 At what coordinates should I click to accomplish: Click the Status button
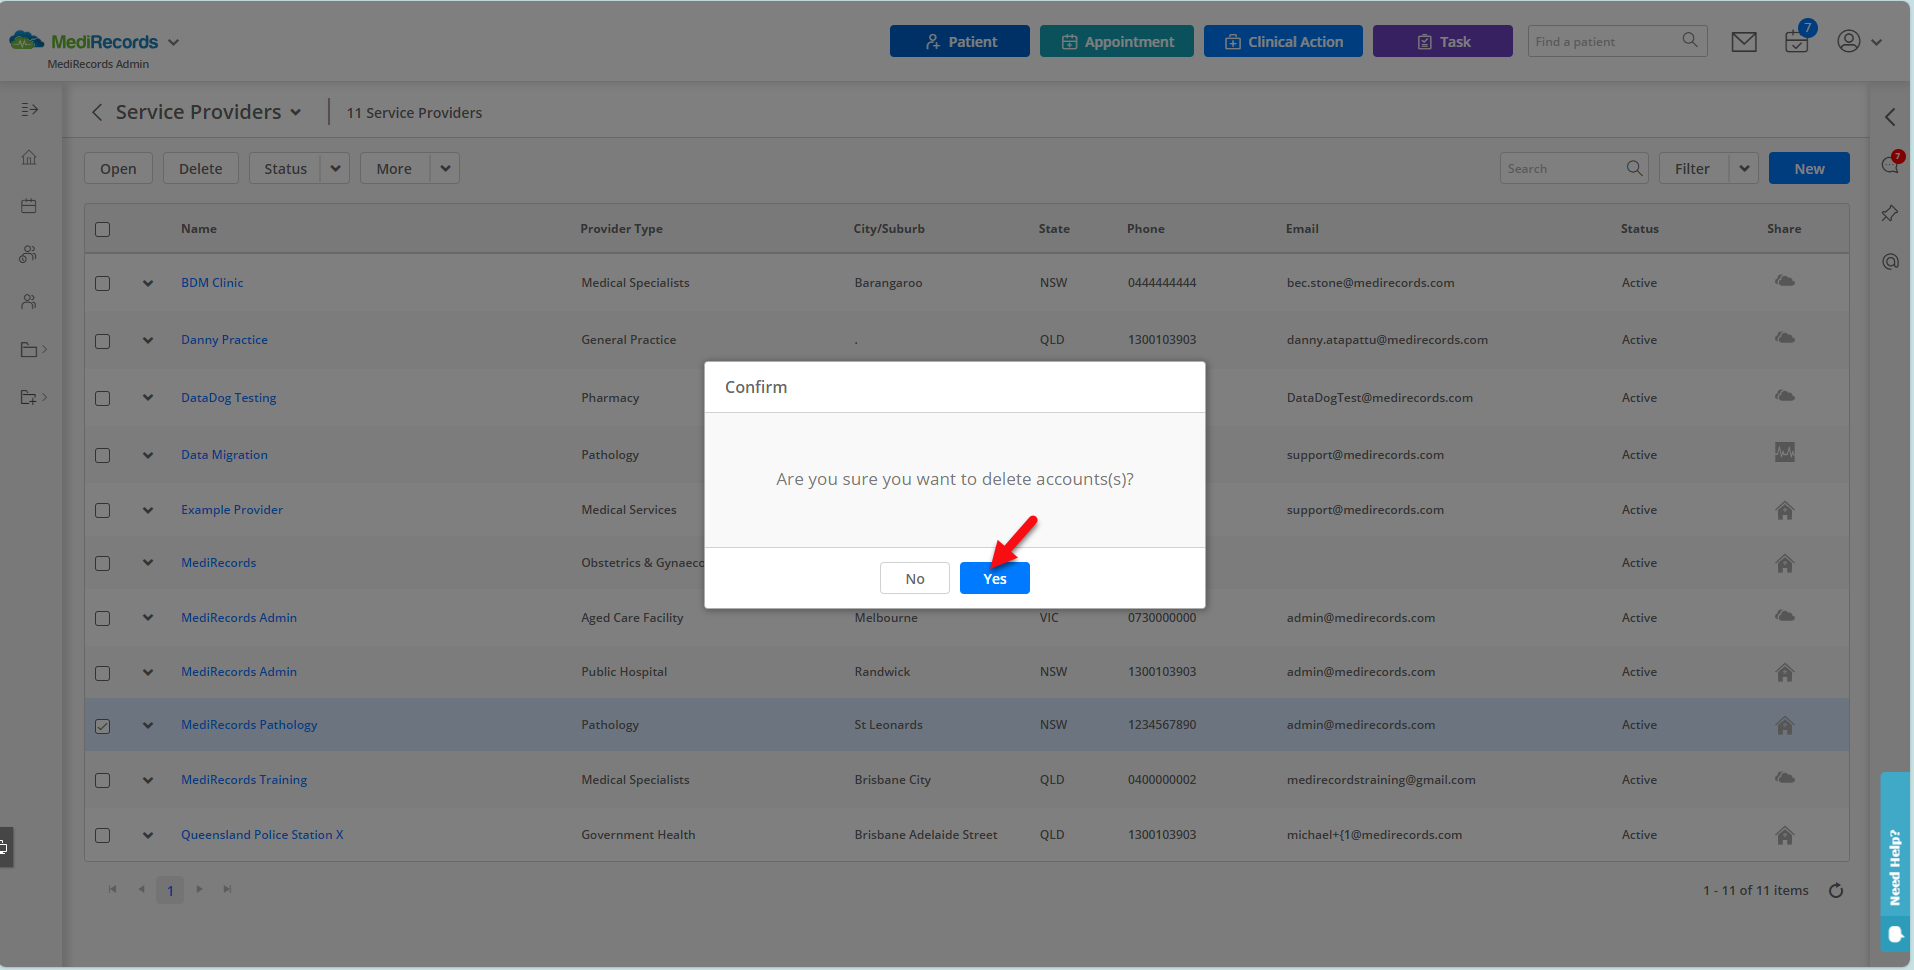(x=285, y=168)
